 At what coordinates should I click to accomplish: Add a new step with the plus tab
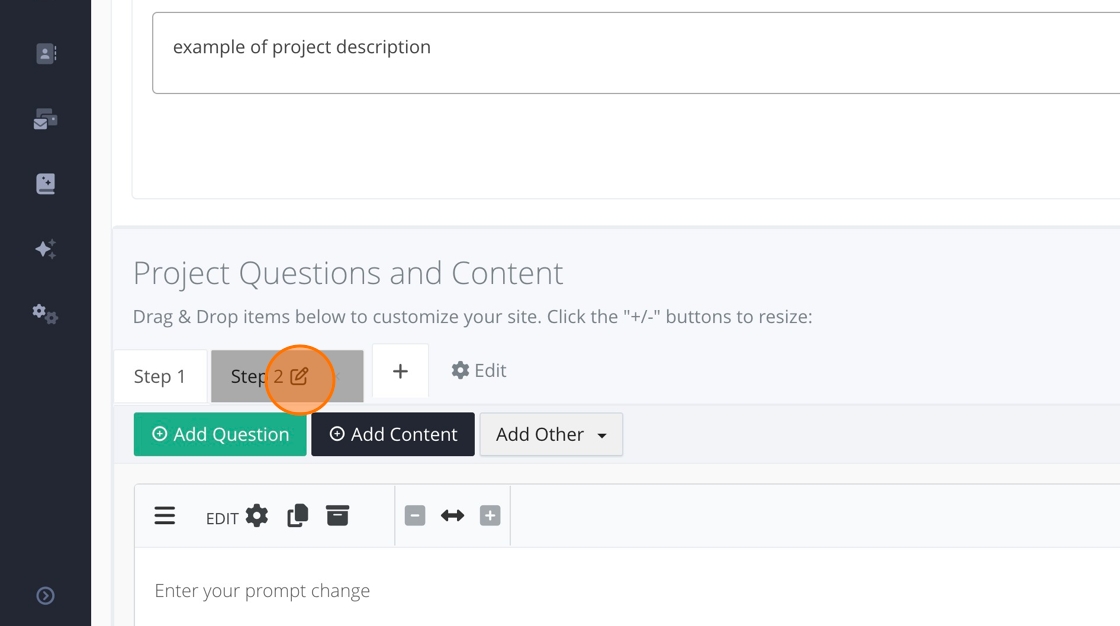(x=400, y=371)
